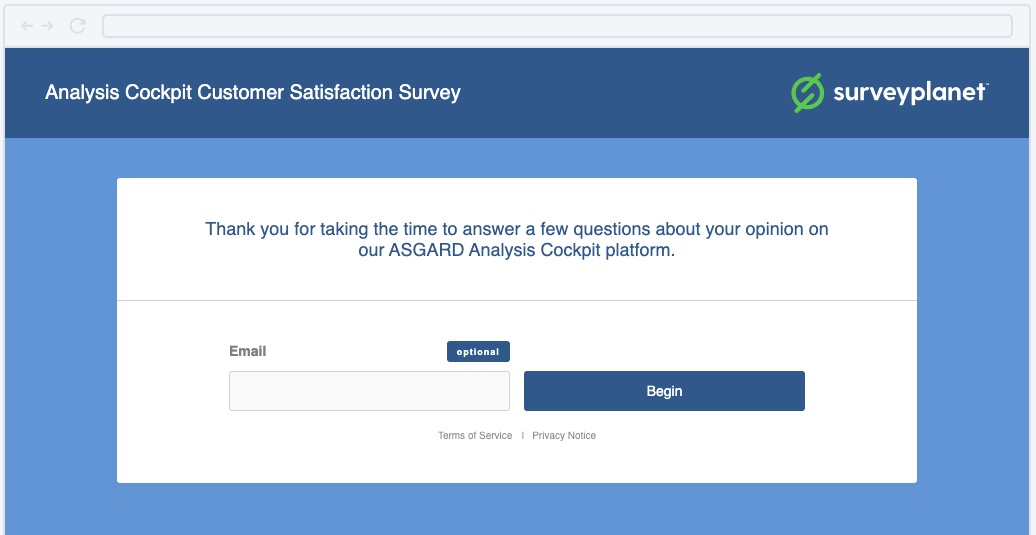Click the Analysis Cockpit Customer Satisfaction Survey title

(253, 93)
